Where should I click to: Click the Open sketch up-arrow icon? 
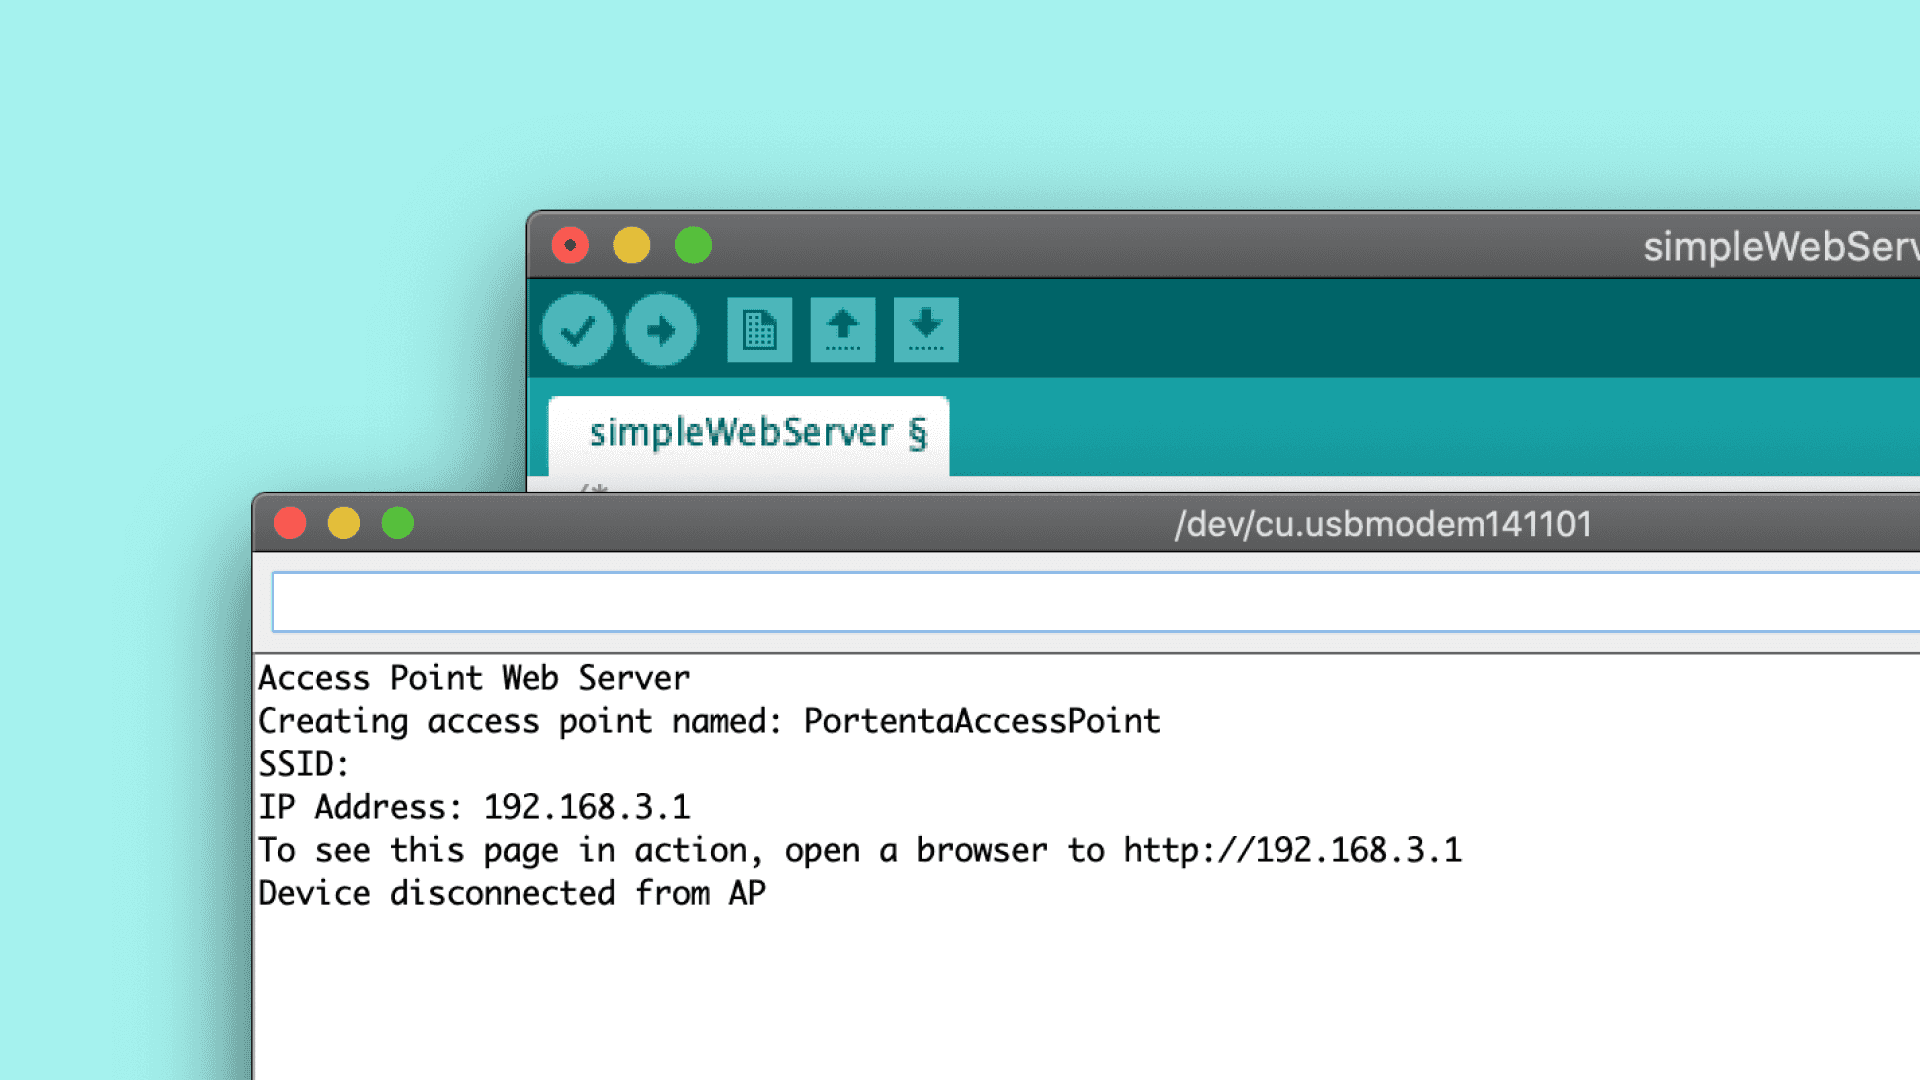tap(842, 330)
